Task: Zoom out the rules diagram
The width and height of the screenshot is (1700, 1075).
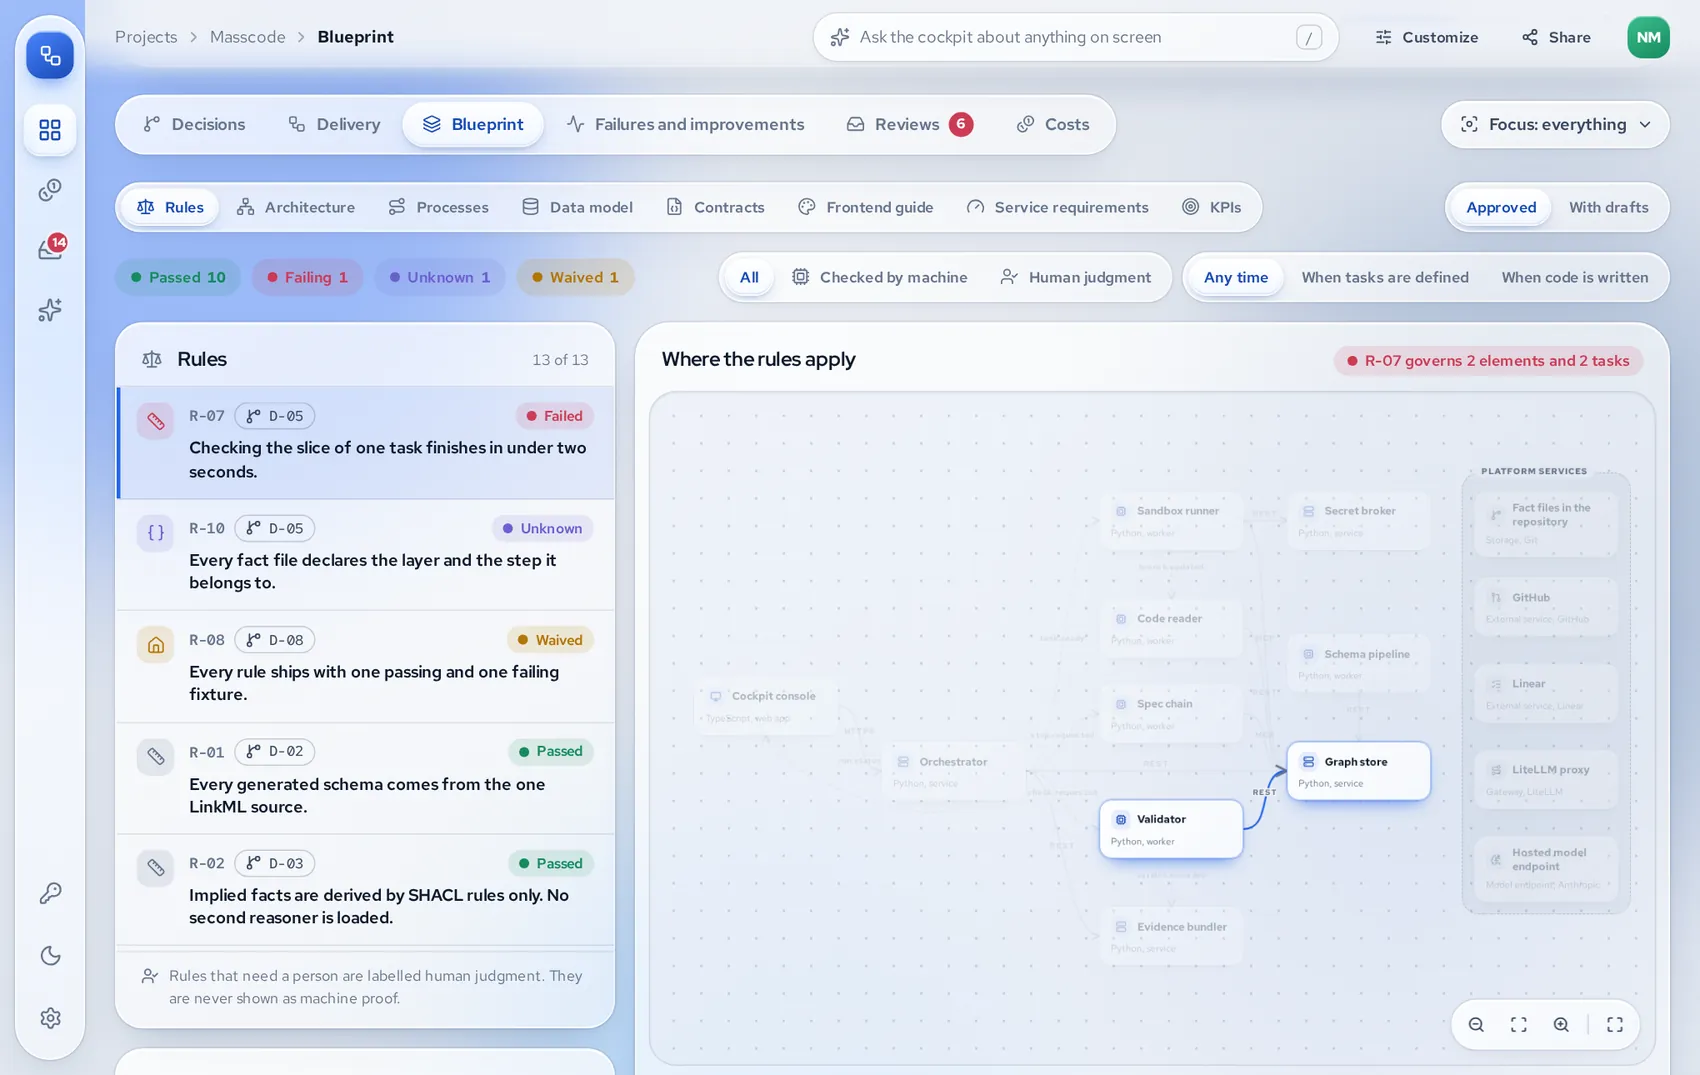Action: click(1476, 1024)
